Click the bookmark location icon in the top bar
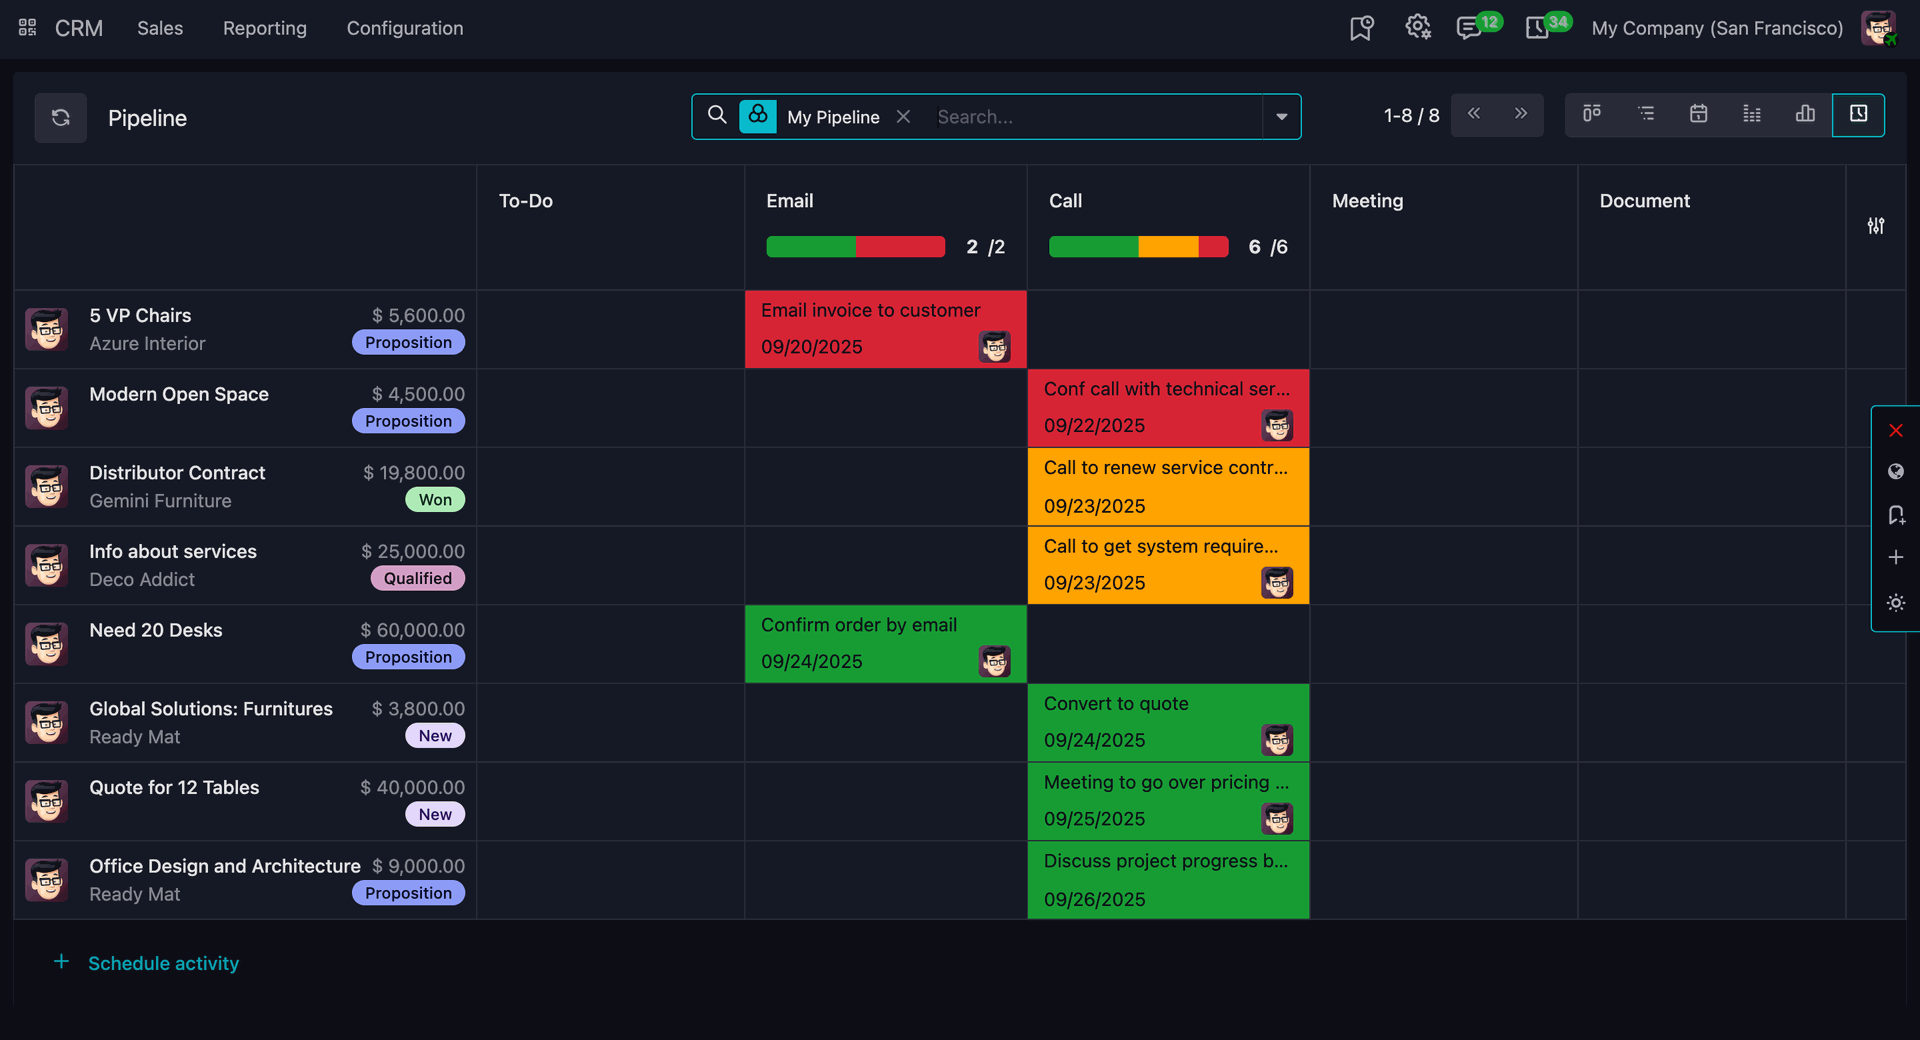Image resolution: width=1920 pixels, height=1040 pixels. click(x=1362, y=28)
